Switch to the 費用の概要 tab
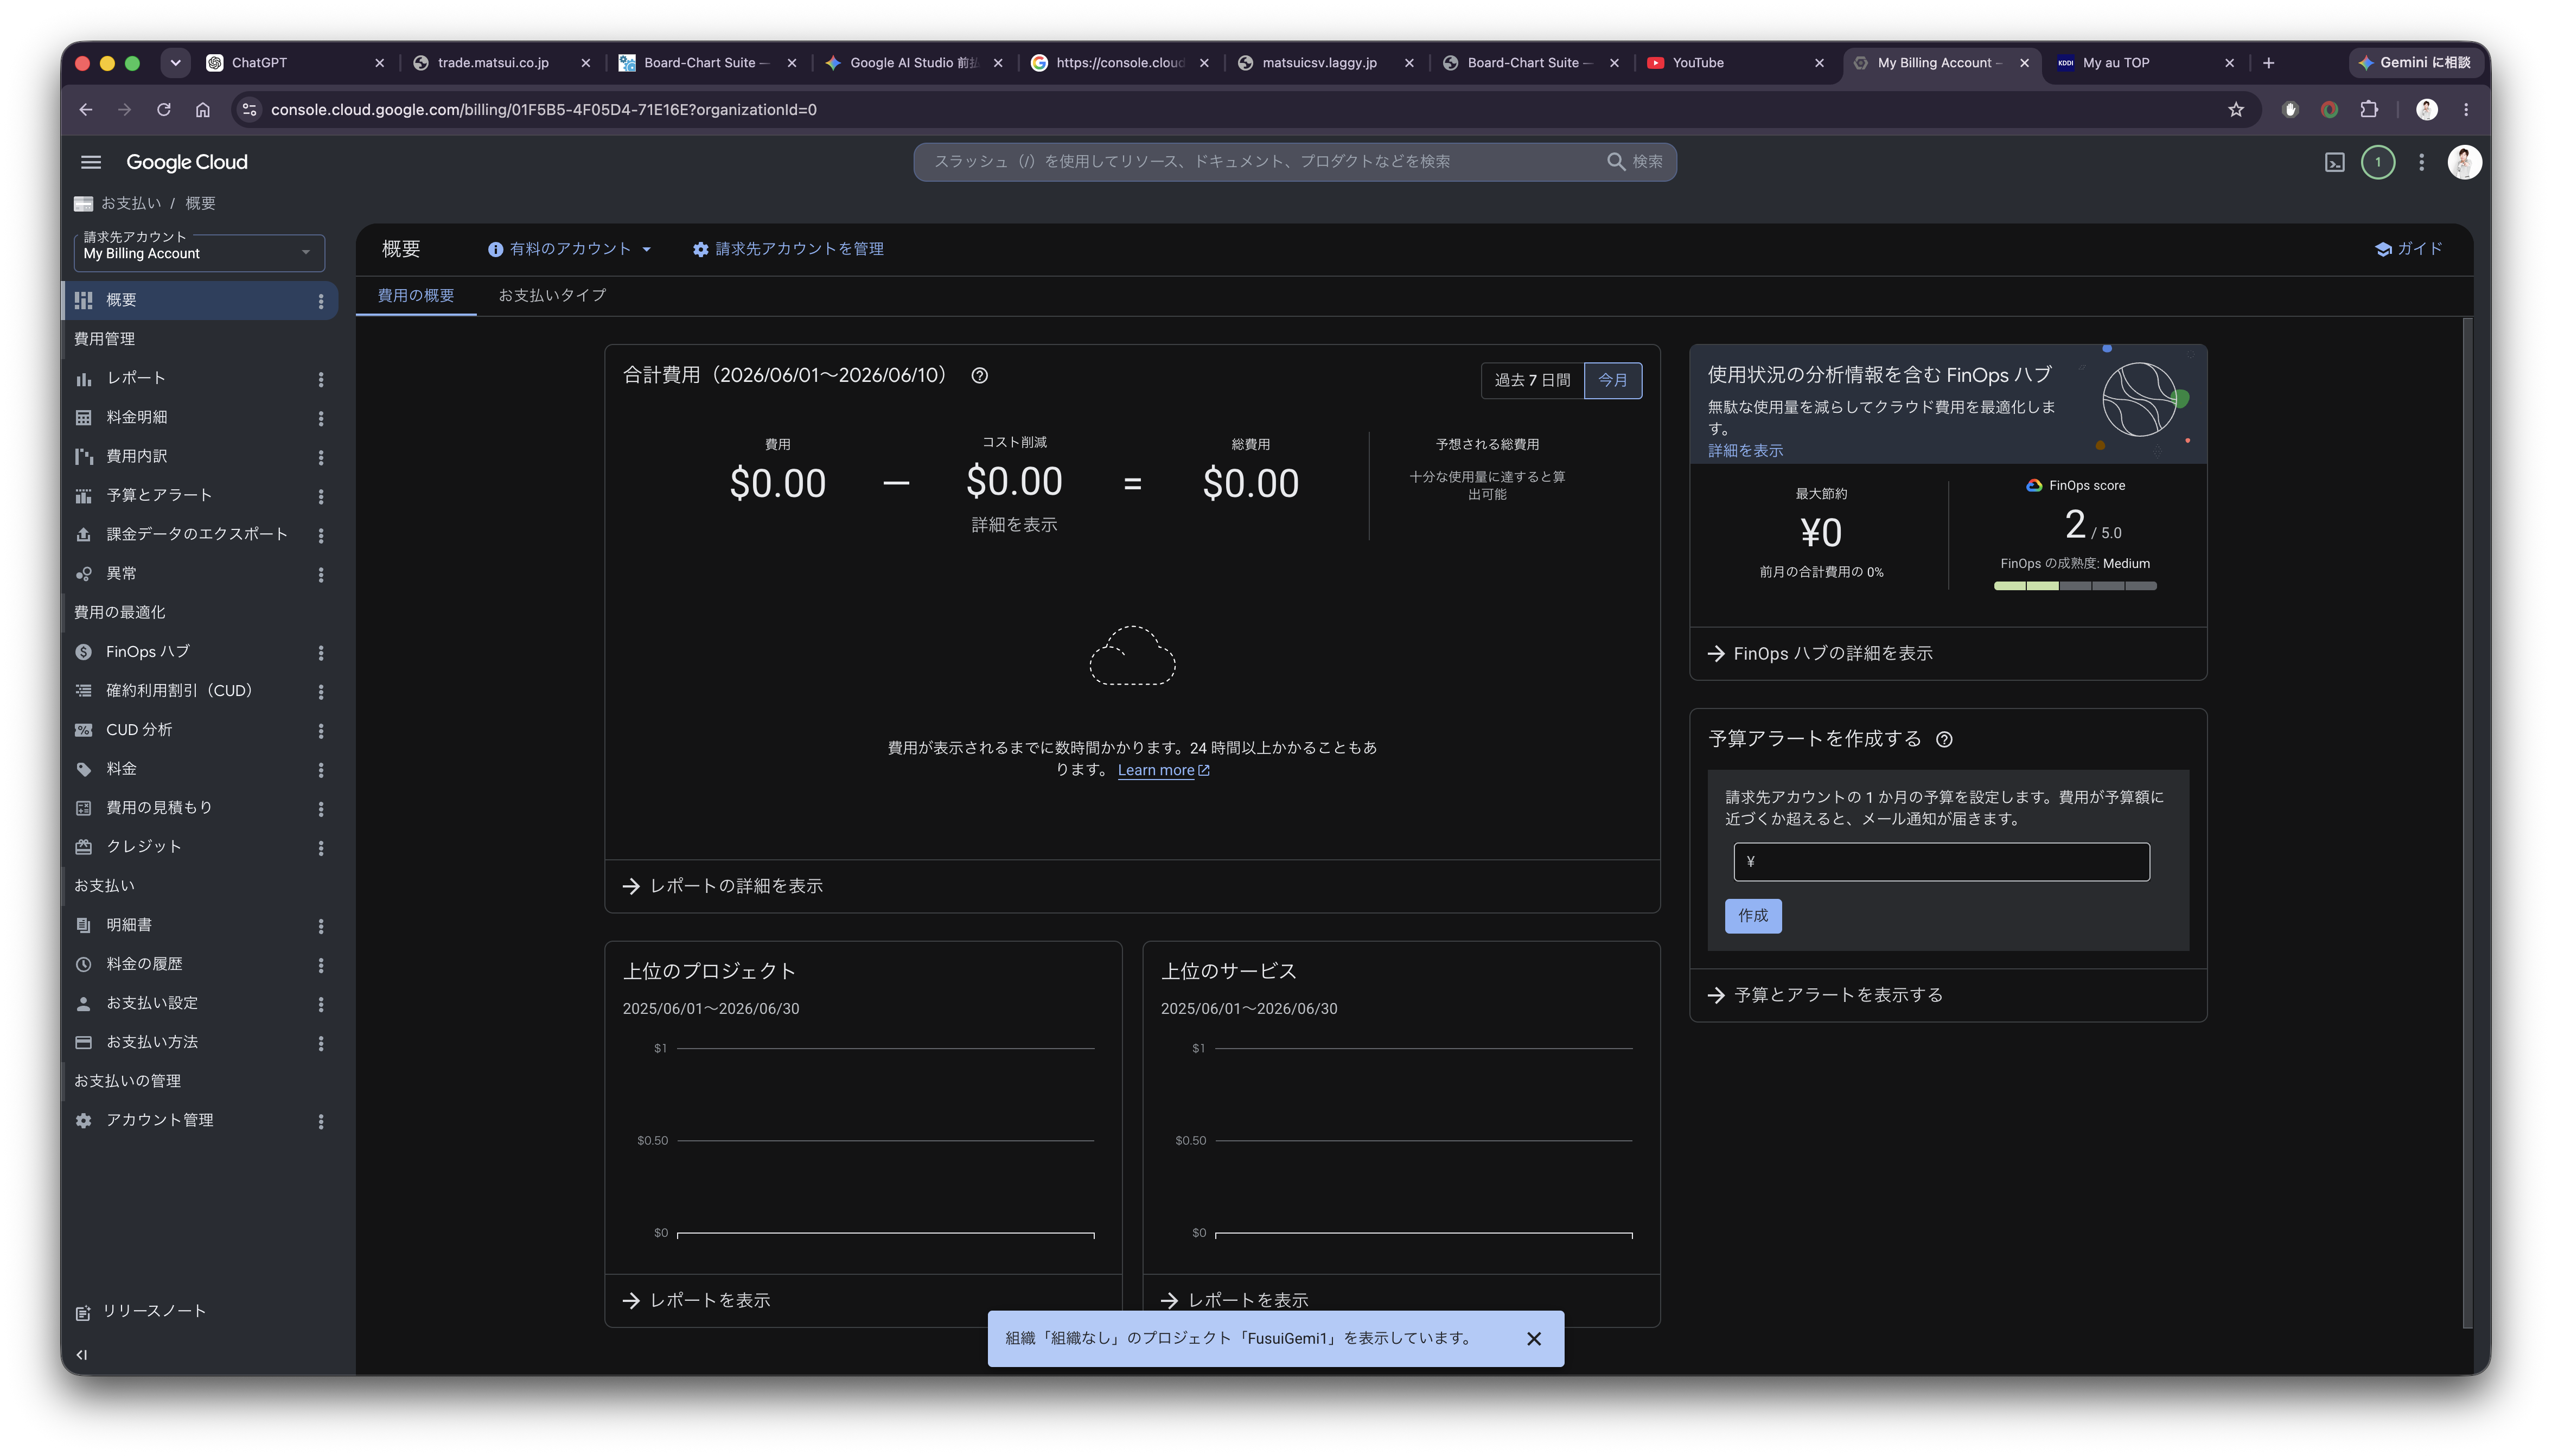Viewport: 2552px width, 1456px height. (416, 296)
